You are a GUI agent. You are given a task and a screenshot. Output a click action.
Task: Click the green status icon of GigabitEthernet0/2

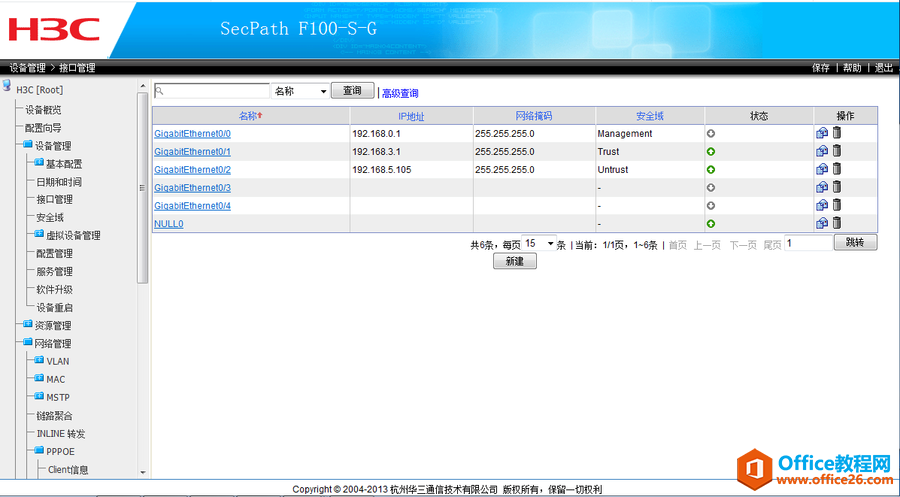pyautogui.click(x=711, y=170)
